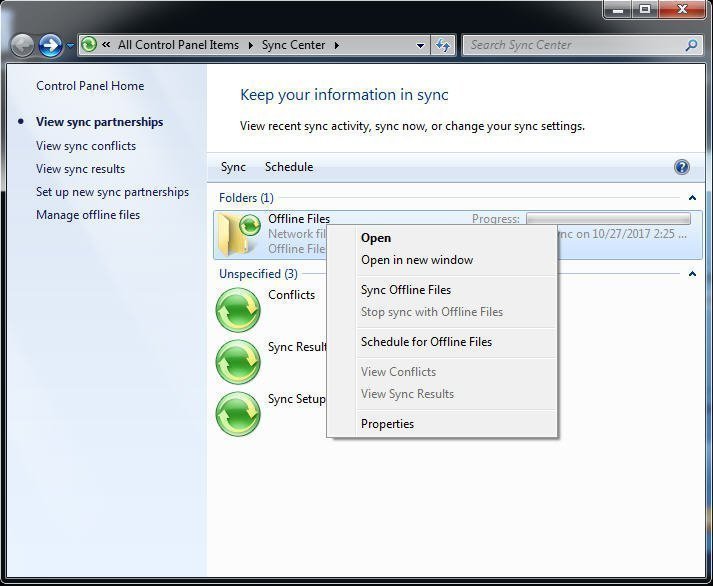Click the Sync Setup green sync icon
This screenshot has width=713, height=586.
238,414
